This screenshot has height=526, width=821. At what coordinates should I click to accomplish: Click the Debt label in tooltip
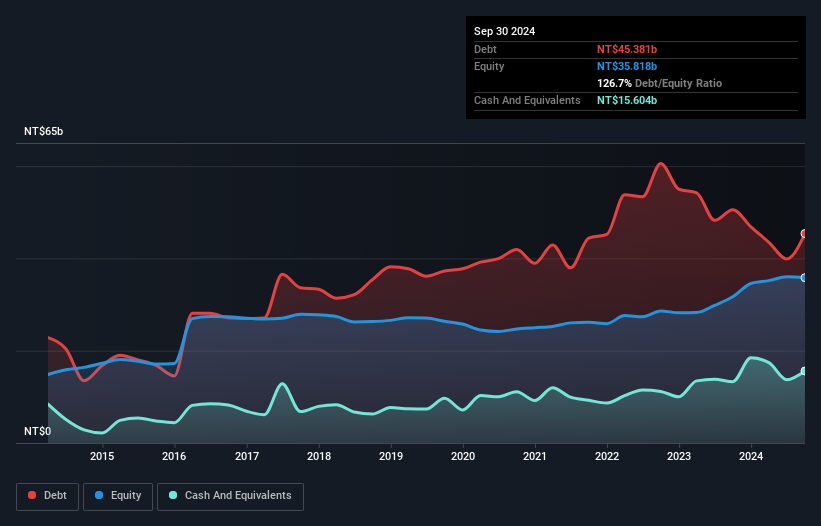coord(485,49)
